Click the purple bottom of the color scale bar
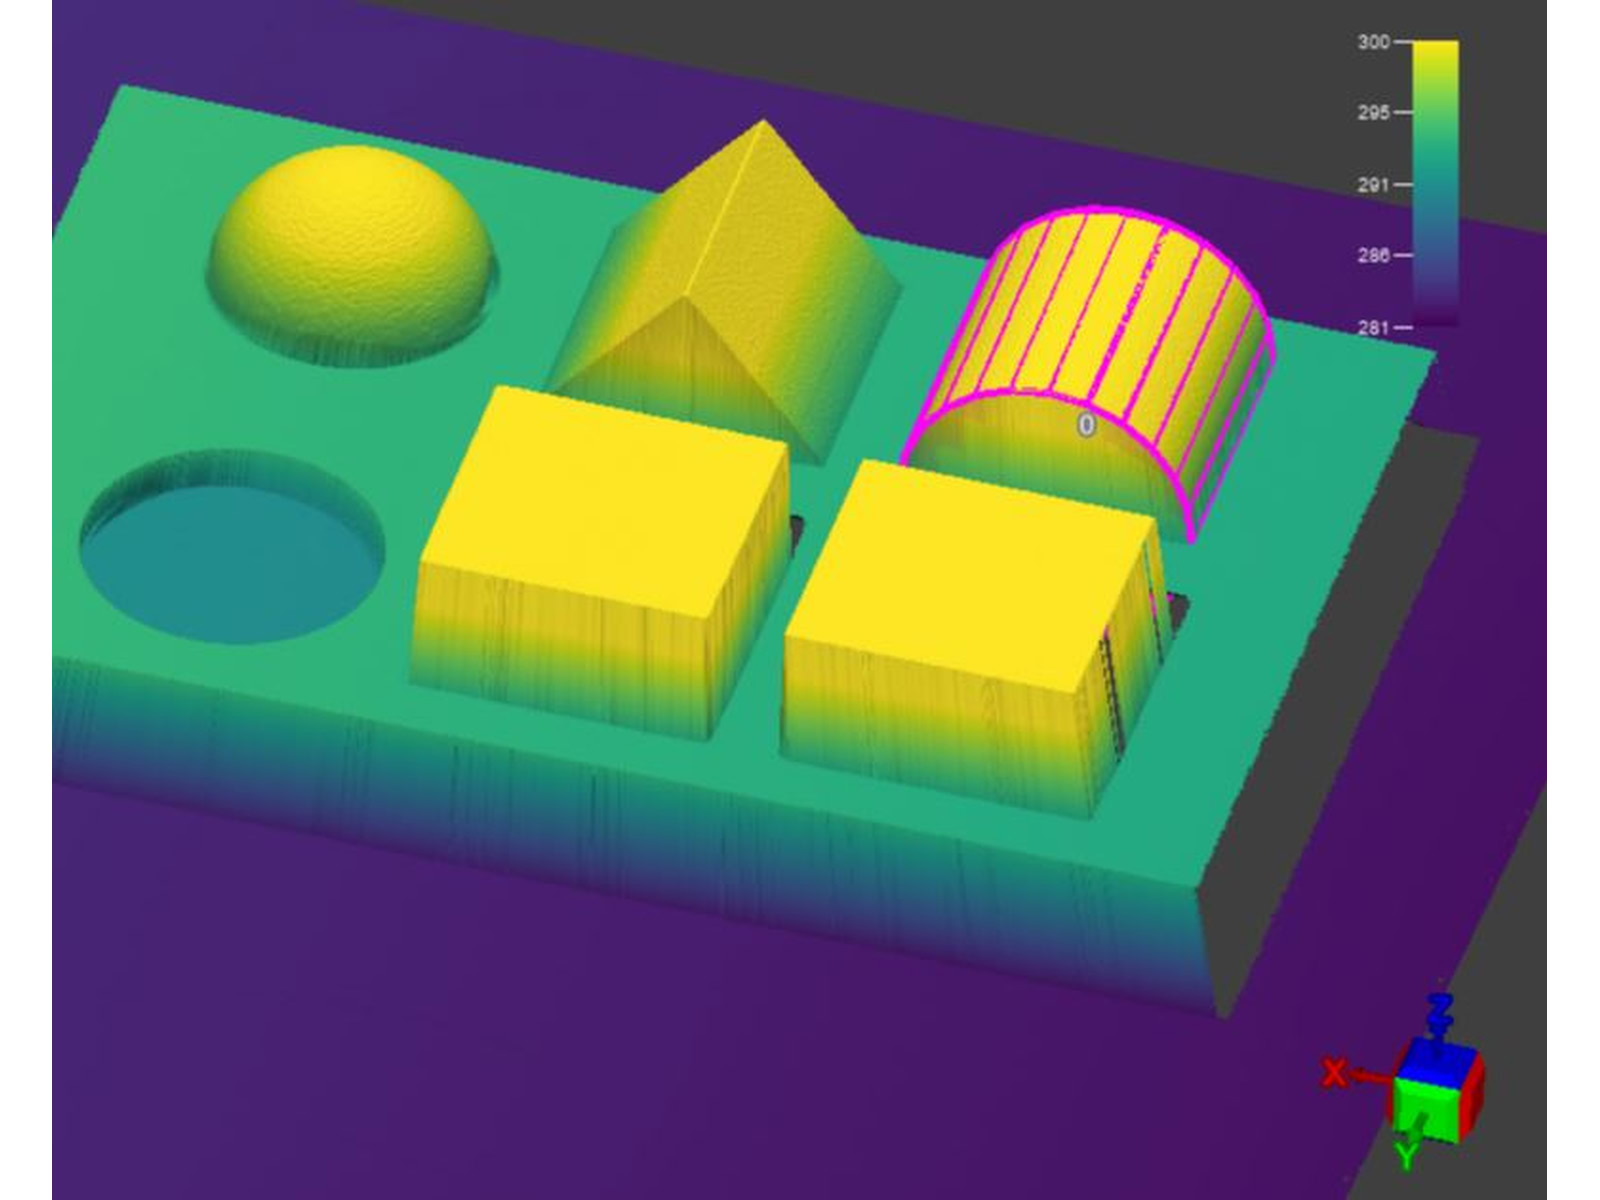This screenshot has height=1200, width=1600. pyautogui.click(x=1435, y=312)
